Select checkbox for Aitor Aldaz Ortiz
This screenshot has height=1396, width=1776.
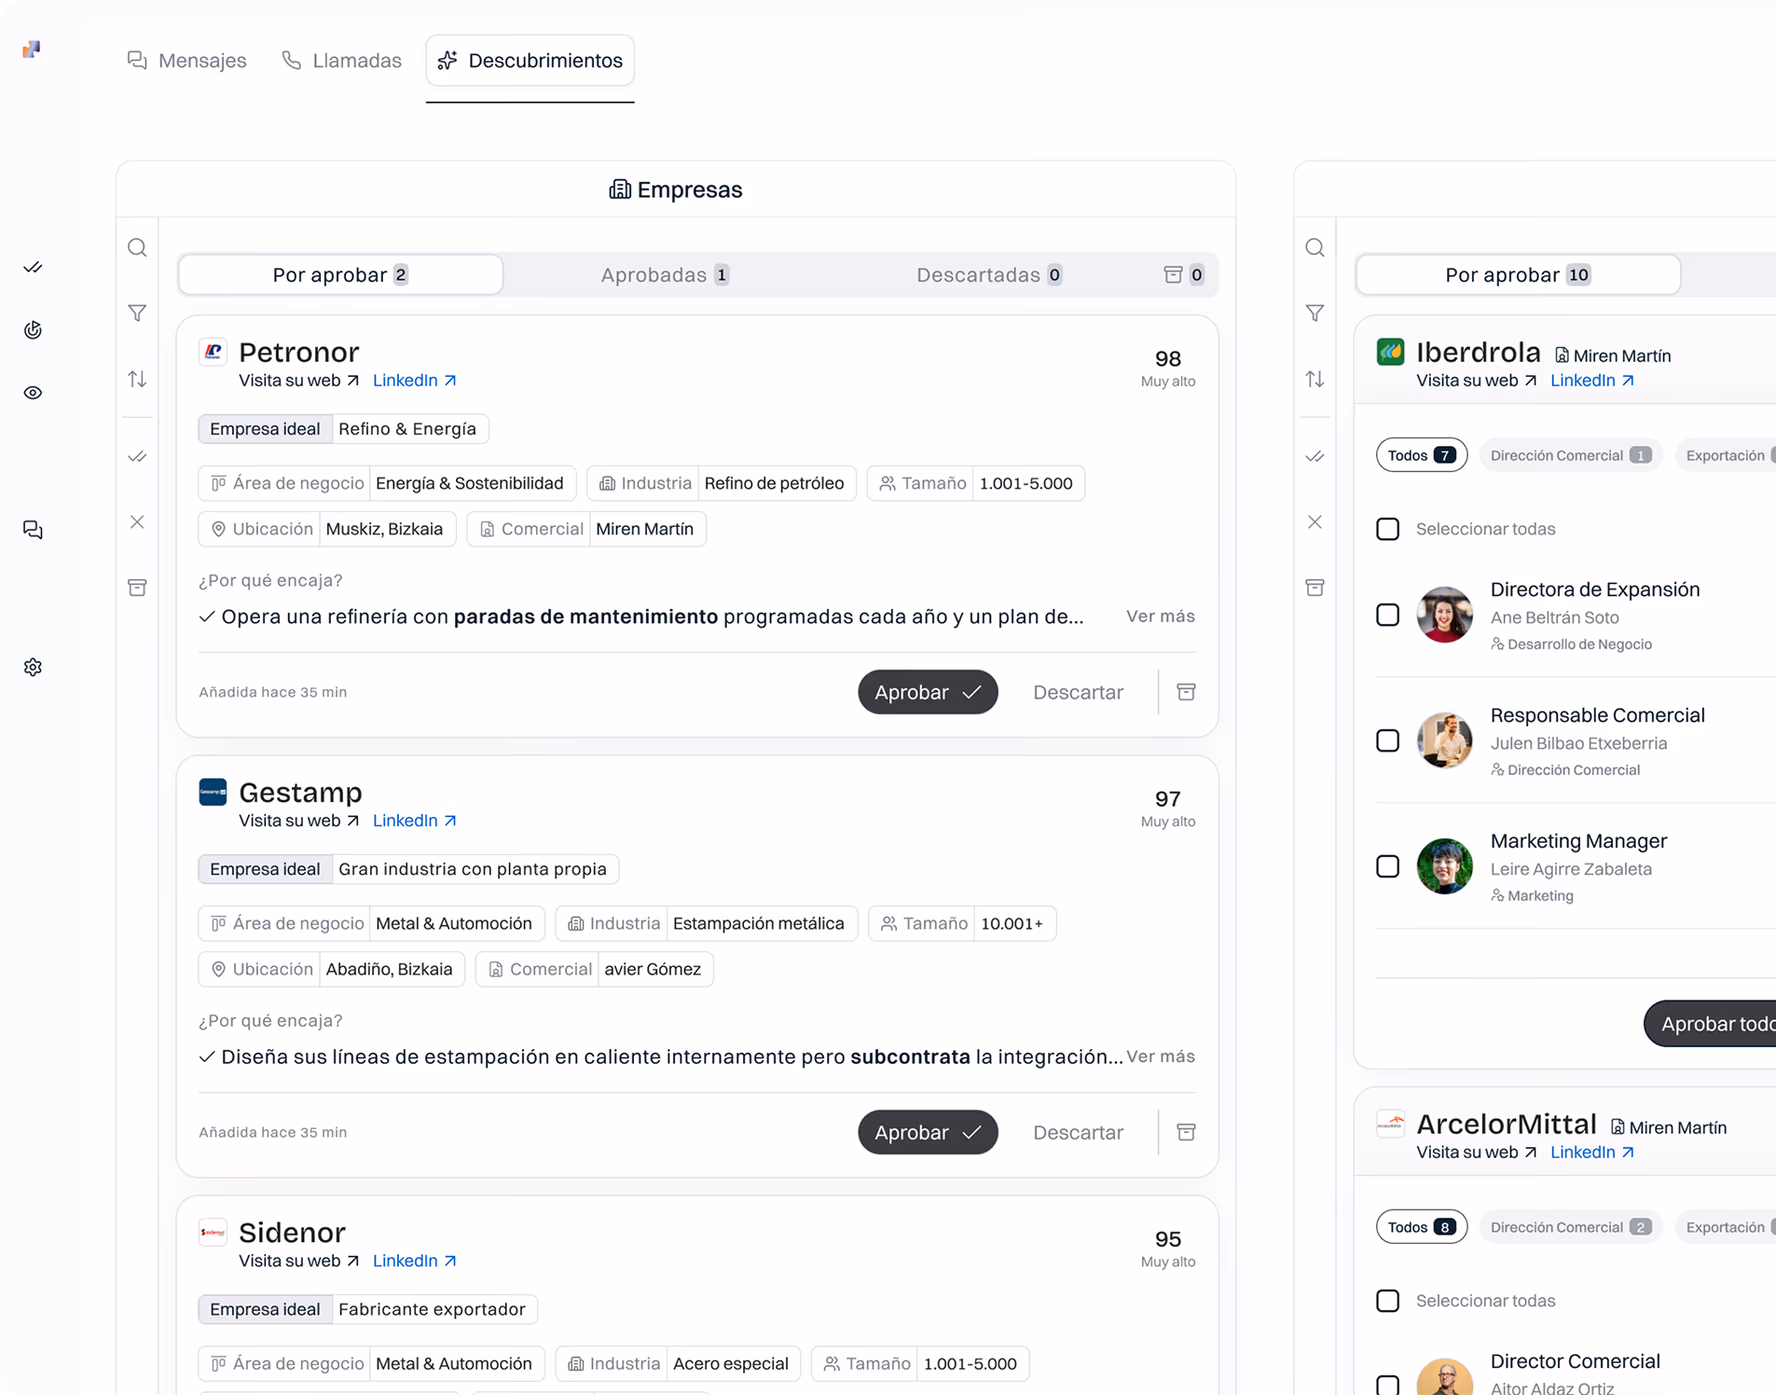[x=1388, y=1386]
